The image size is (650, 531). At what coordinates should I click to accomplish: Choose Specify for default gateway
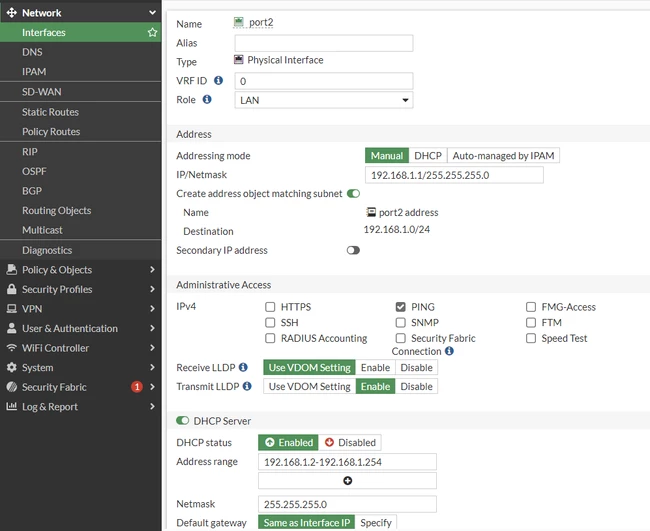376,522
